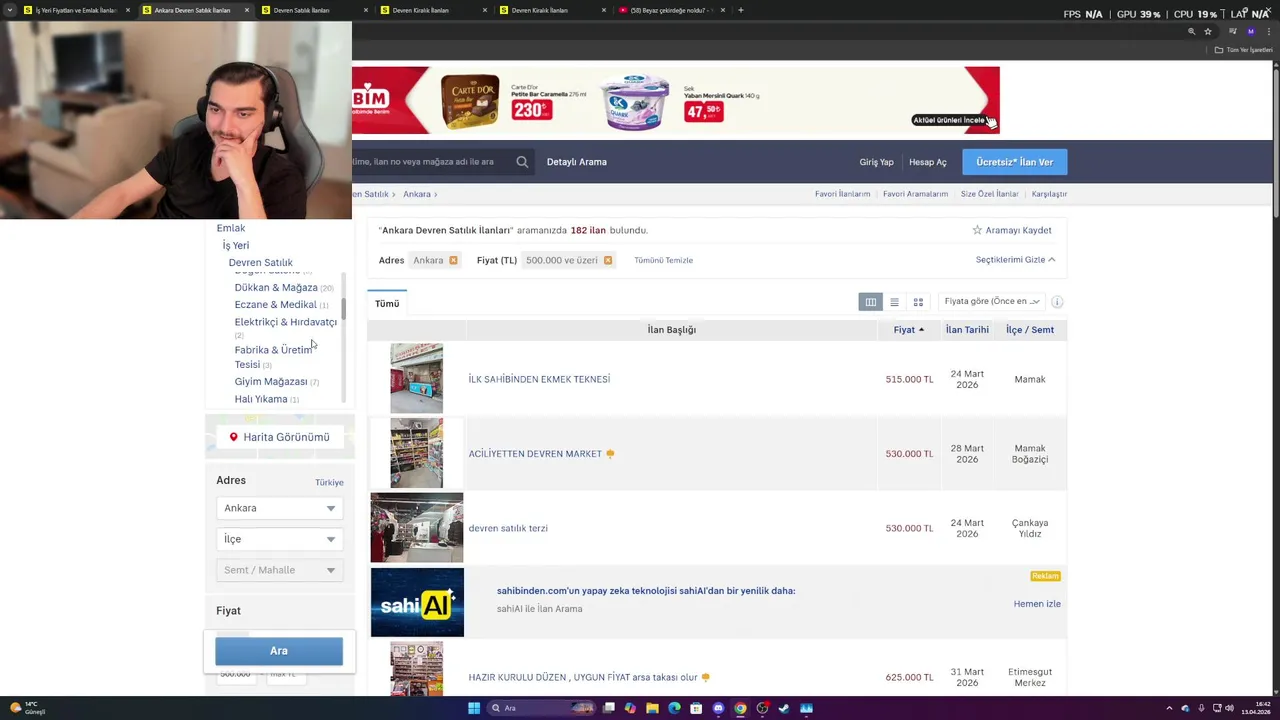The width and height of the screenshot is (1280, 720).
Task: Open the İlçe district dropdown
Action: (279, 539)
